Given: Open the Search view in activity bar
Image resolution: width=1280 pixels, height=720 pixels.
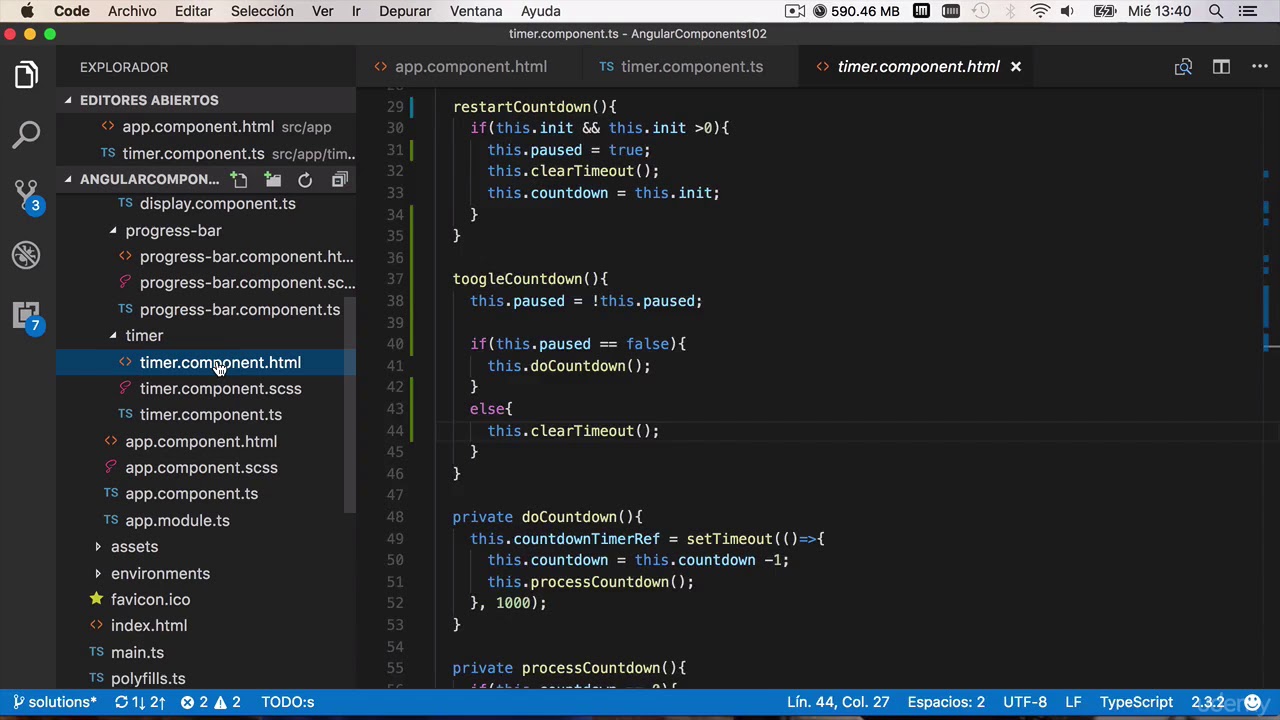Looking at the screenshot, I should [x=26, y=134].
